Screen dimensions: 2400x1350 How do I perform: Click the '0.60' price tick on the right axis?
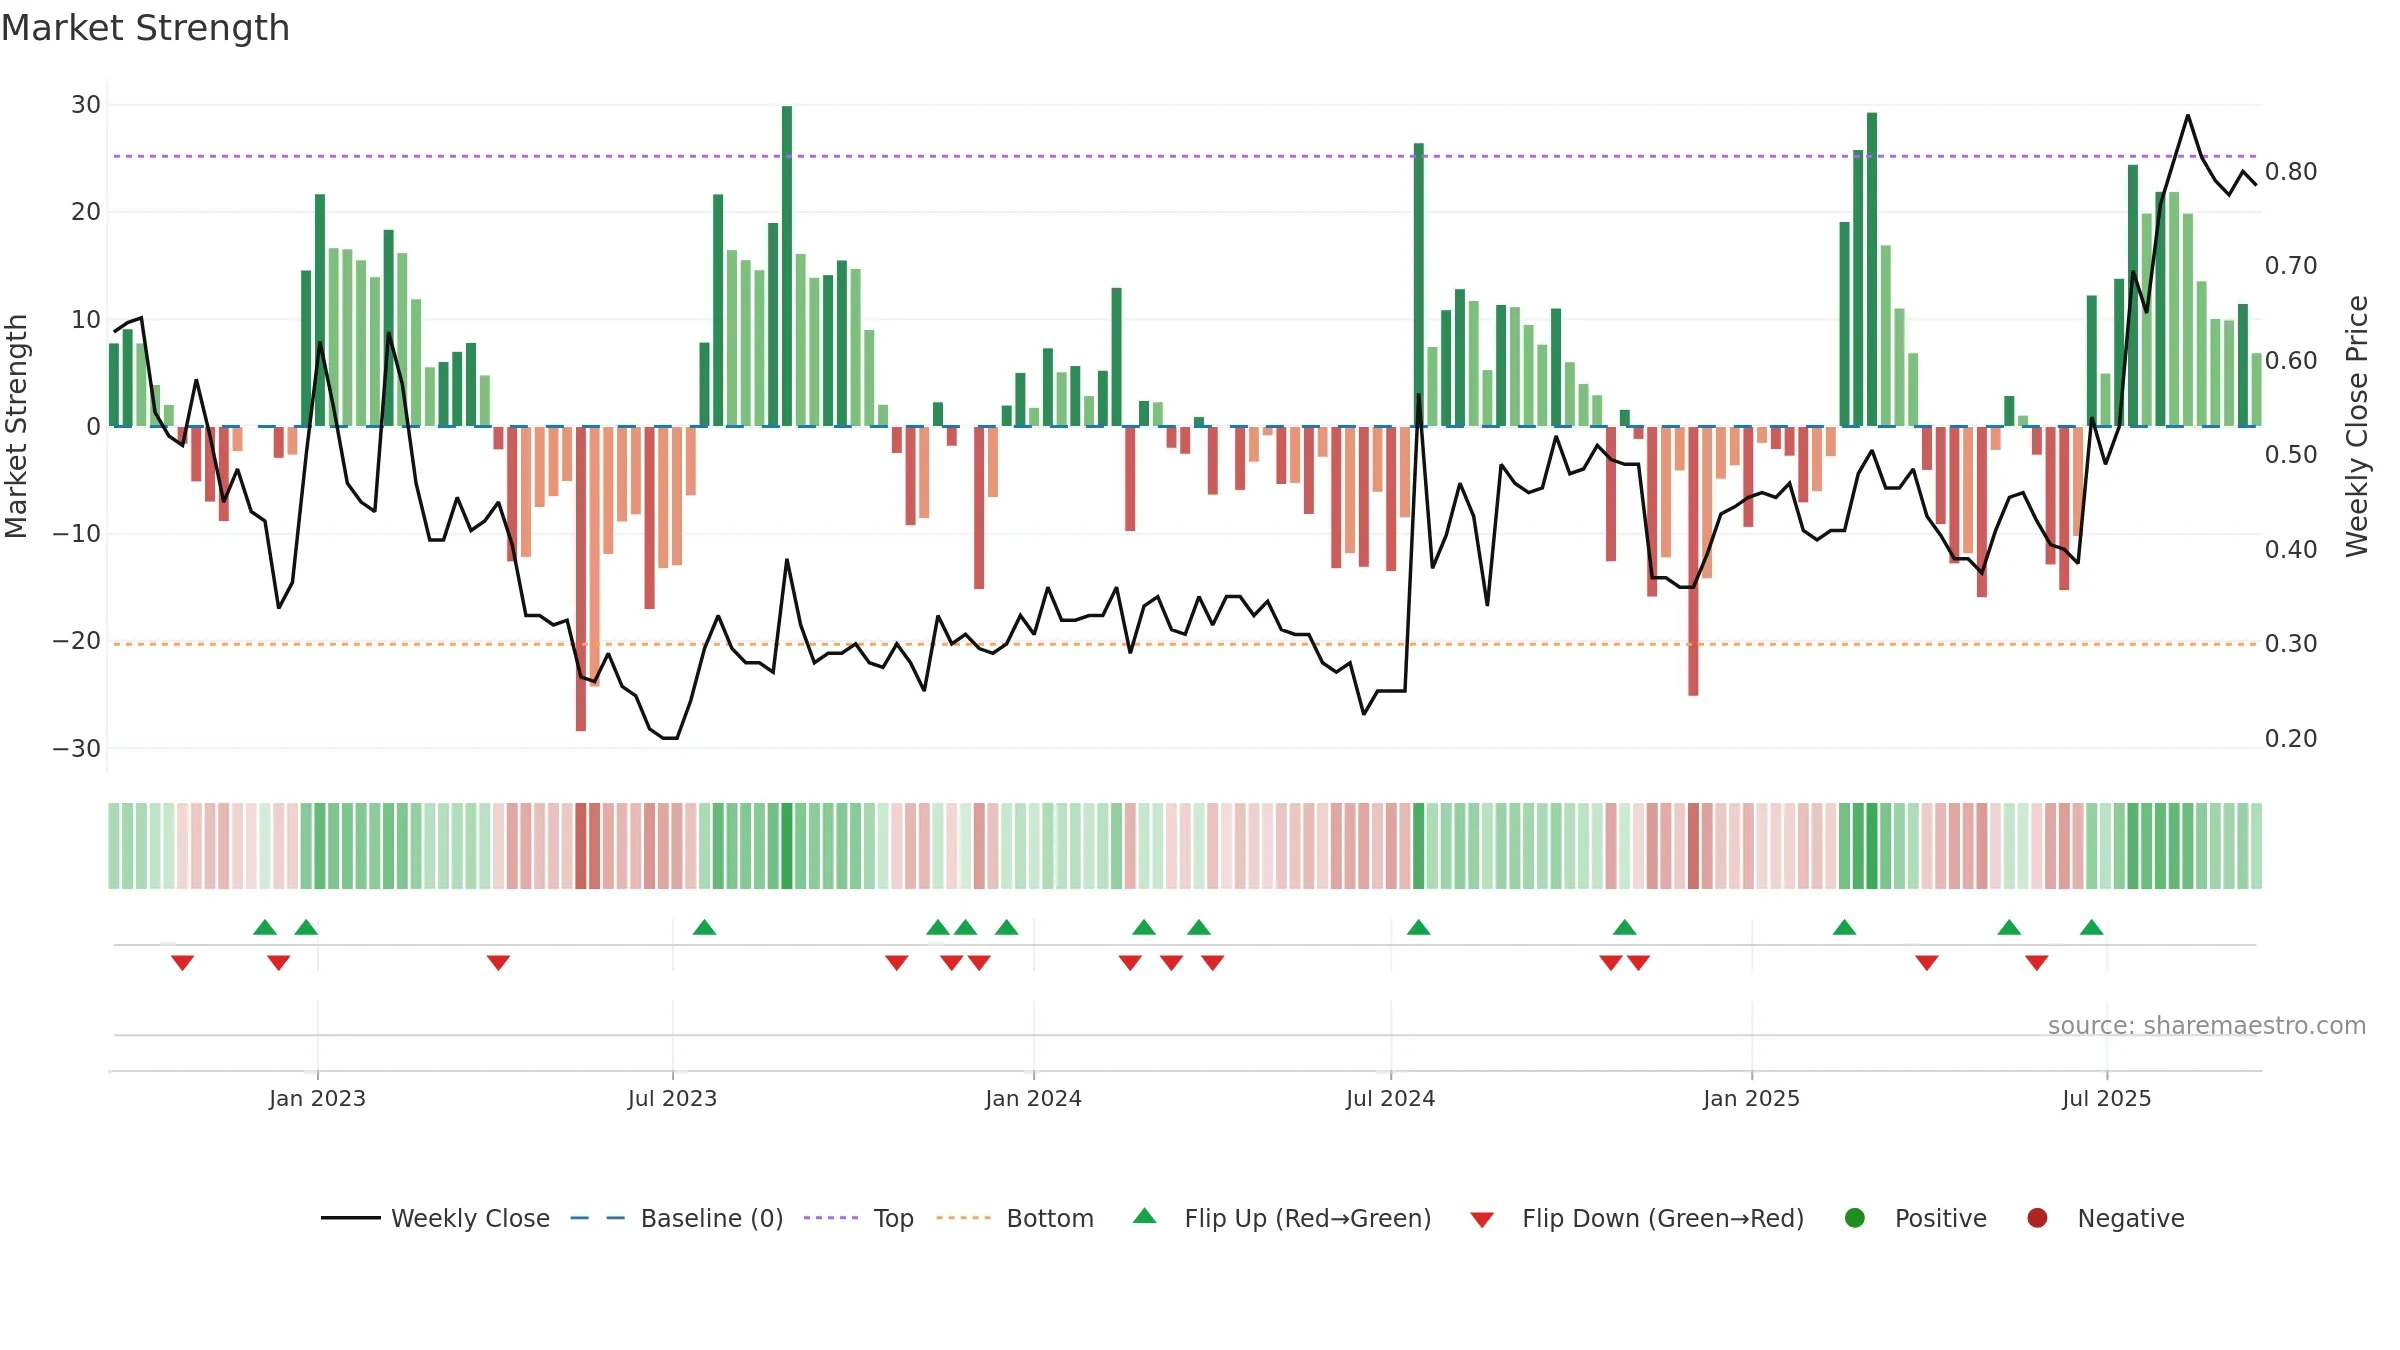(2291, 361)
